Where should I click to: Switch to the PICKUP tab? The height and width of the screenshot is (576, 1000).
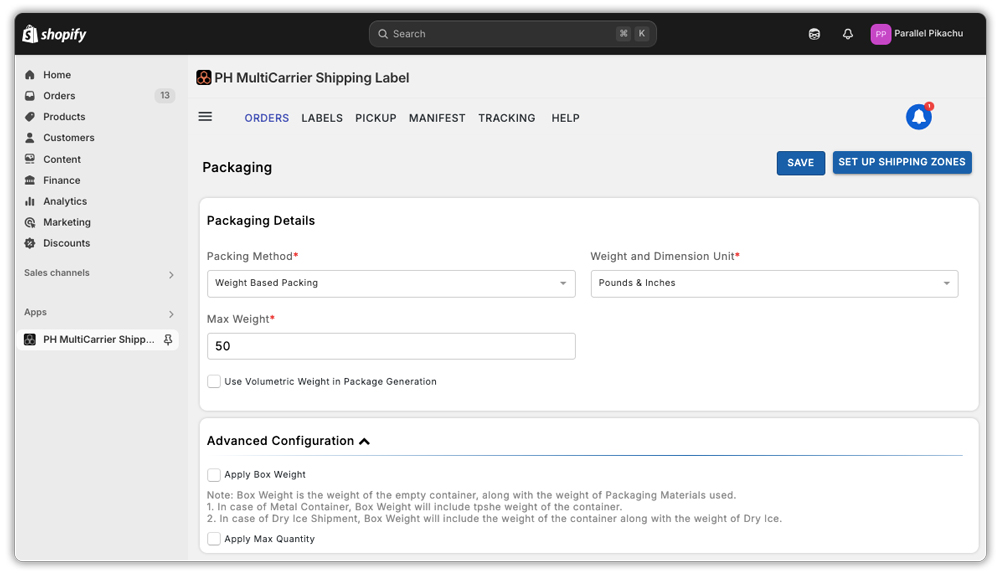[376, 118]
